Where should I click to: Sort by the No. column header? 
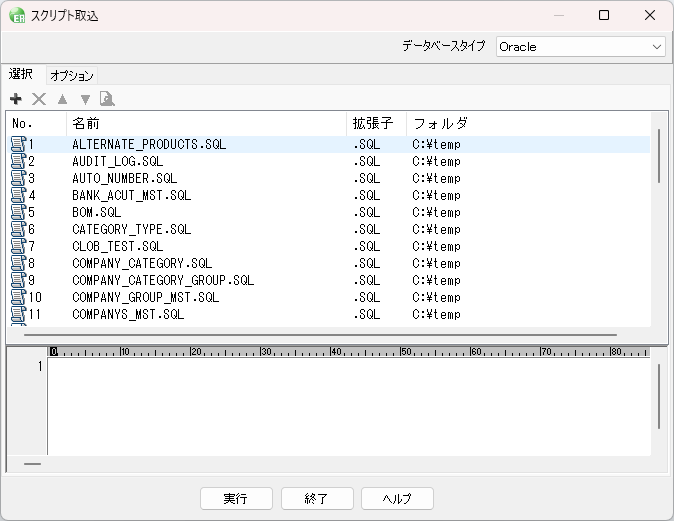coord(37,124)
